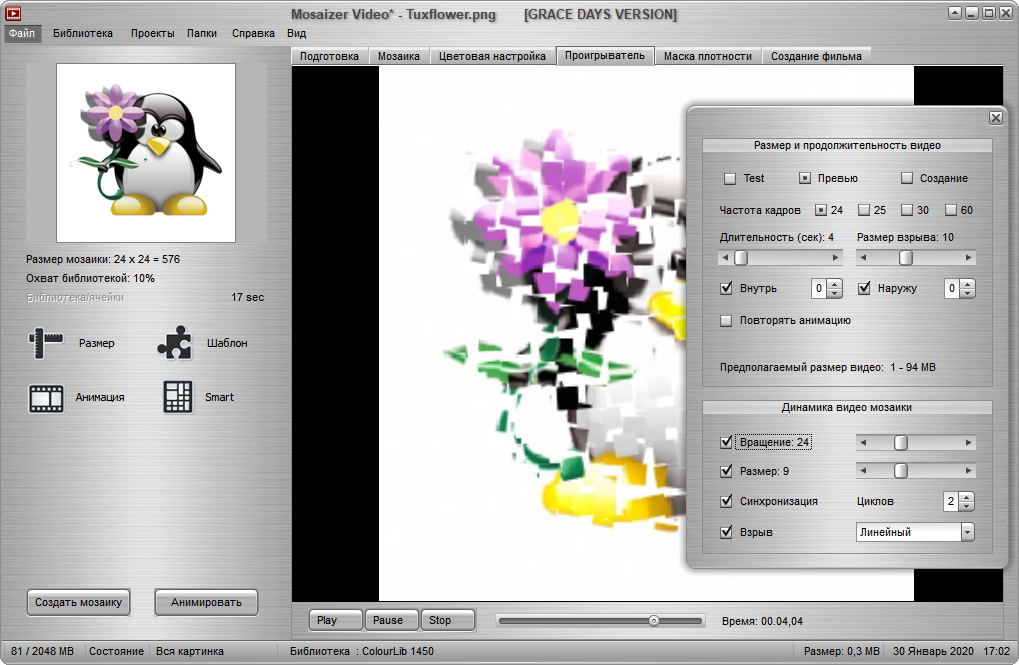The image size is (1019, 665).
Task: Open the Файл menu
Action: tap(22, 33)
